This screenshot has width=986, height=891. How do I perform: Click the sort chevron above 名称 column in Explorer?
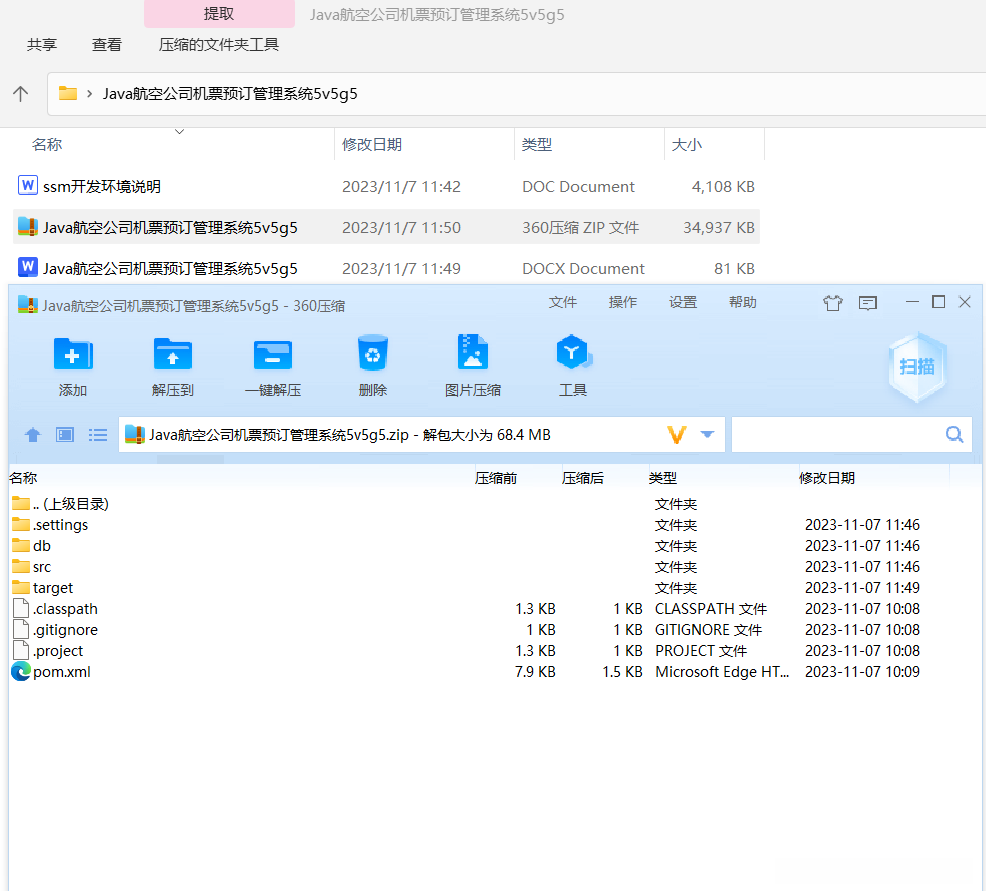tap(179, 131)
